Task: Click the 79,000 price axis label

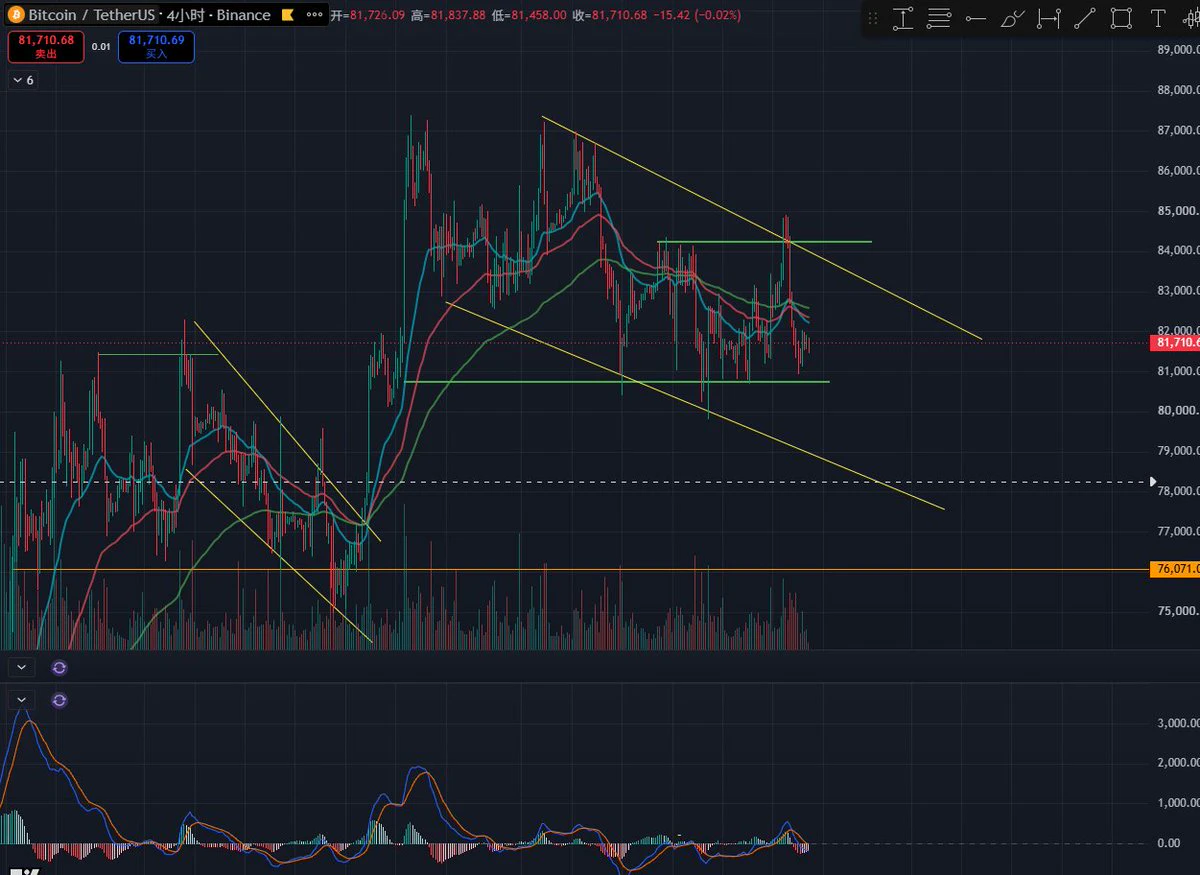Action: tap(1178, 451)
